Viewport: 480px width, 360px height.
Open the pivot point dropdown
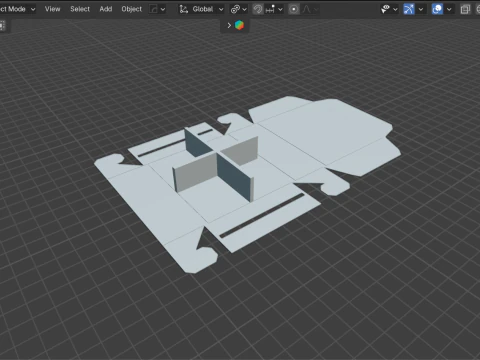(239, 9)
